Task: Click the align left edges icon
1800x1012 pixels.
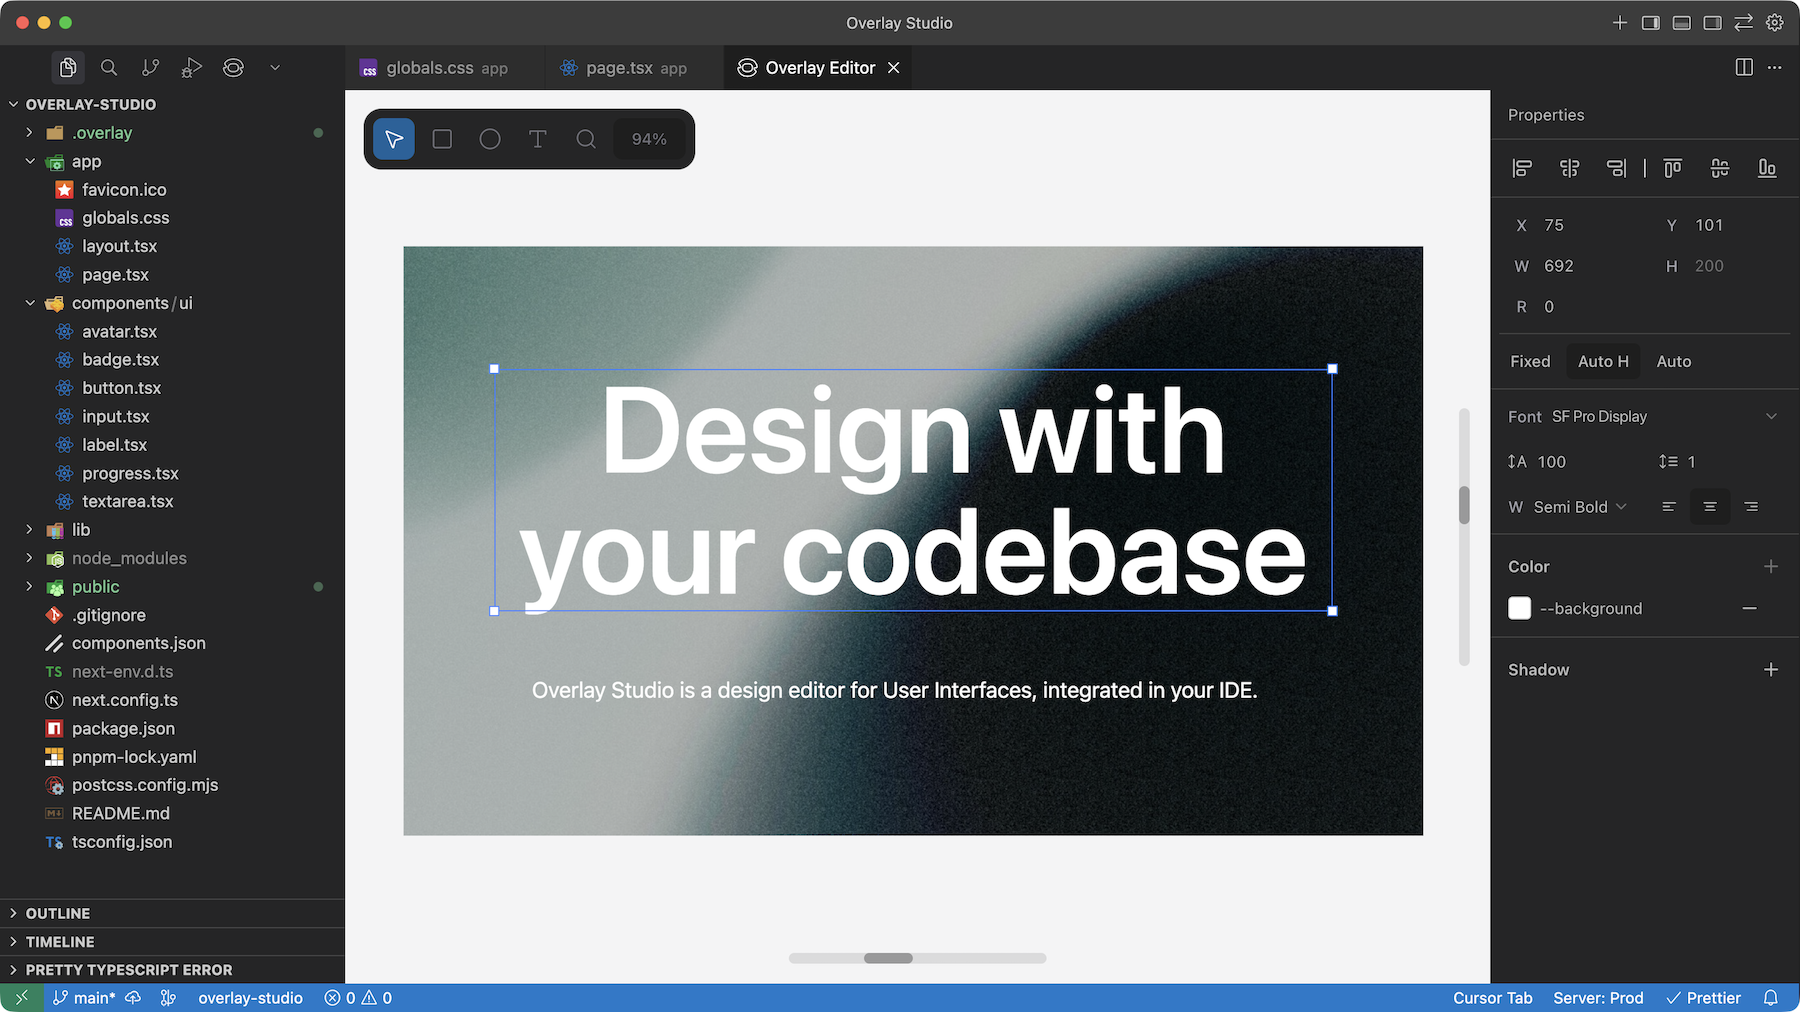Action: pyautogui.click(x=1522, y=168)
